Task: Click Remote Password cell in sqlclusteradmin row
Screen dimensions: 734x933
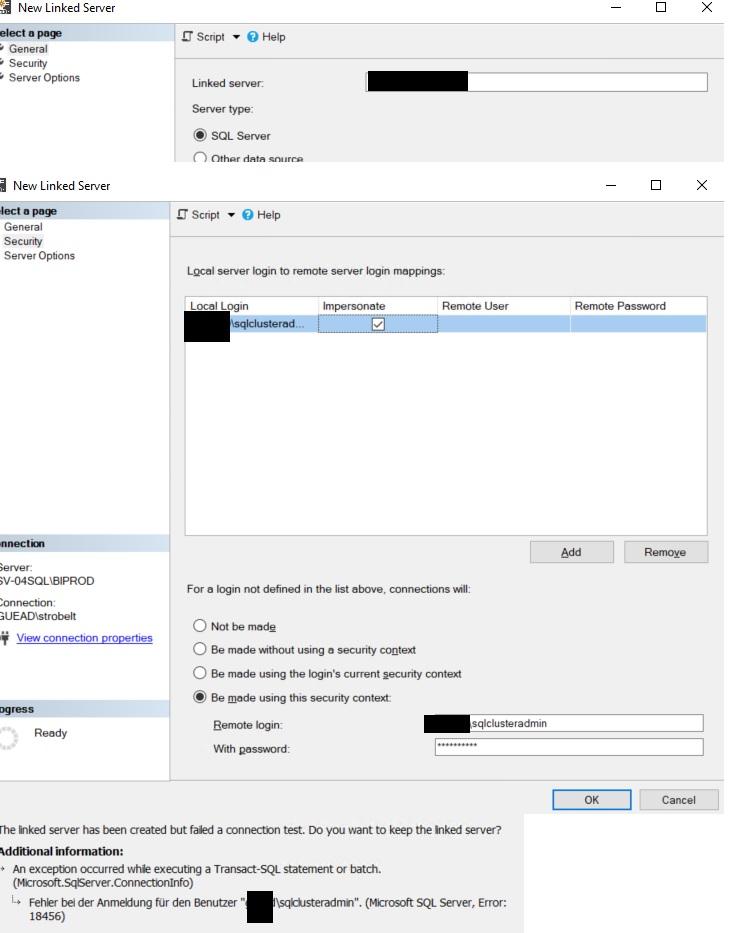Action: pyautogui.click(x=639, y=324)
